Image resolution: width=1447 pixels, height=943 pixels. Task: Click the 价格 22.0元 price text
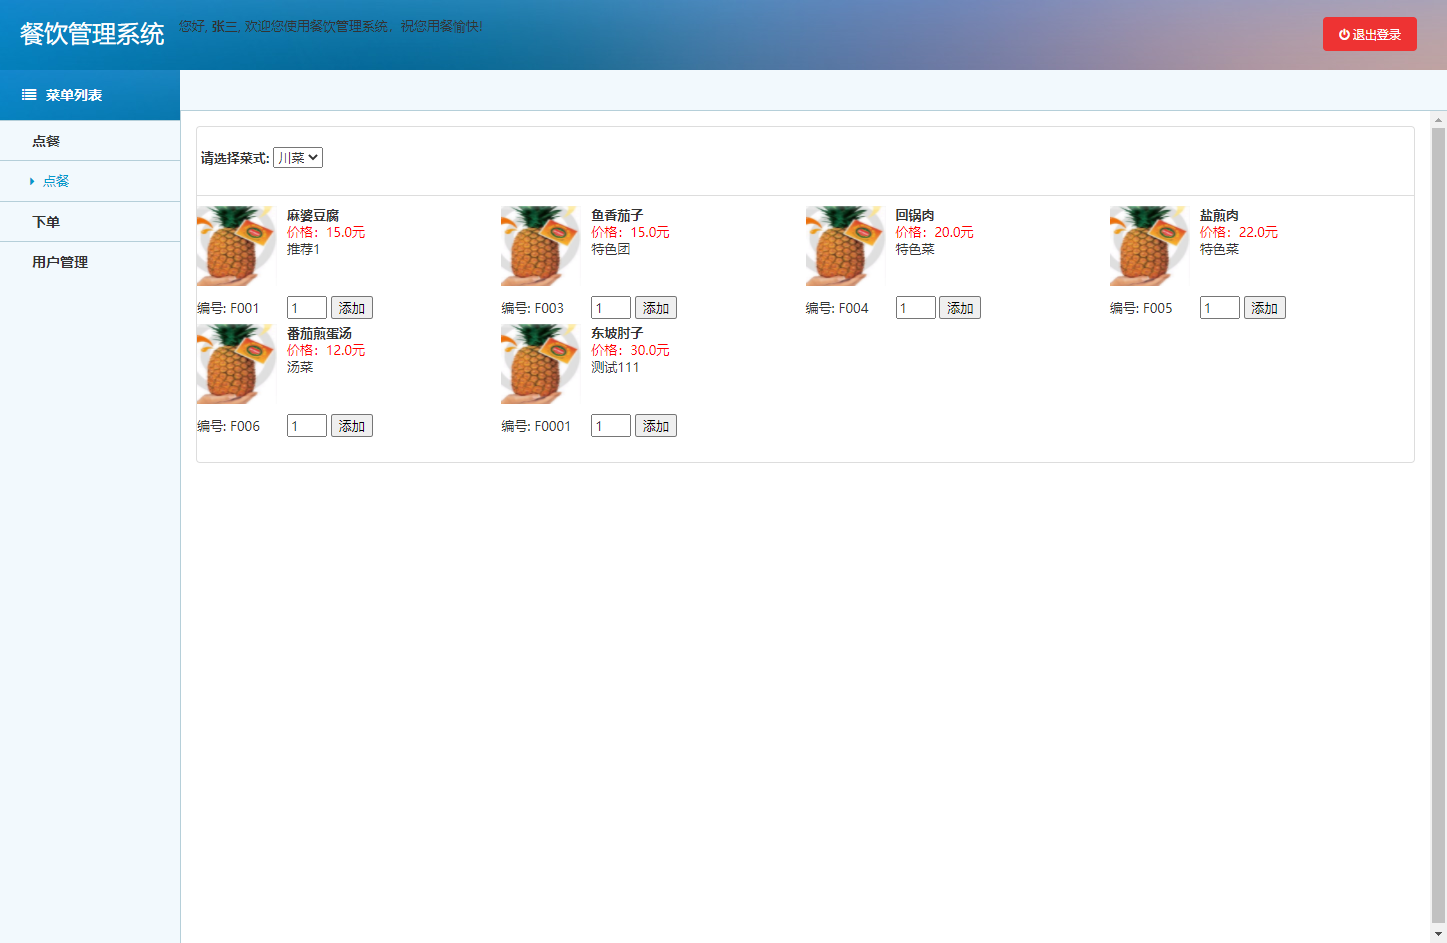(1239, 232)
